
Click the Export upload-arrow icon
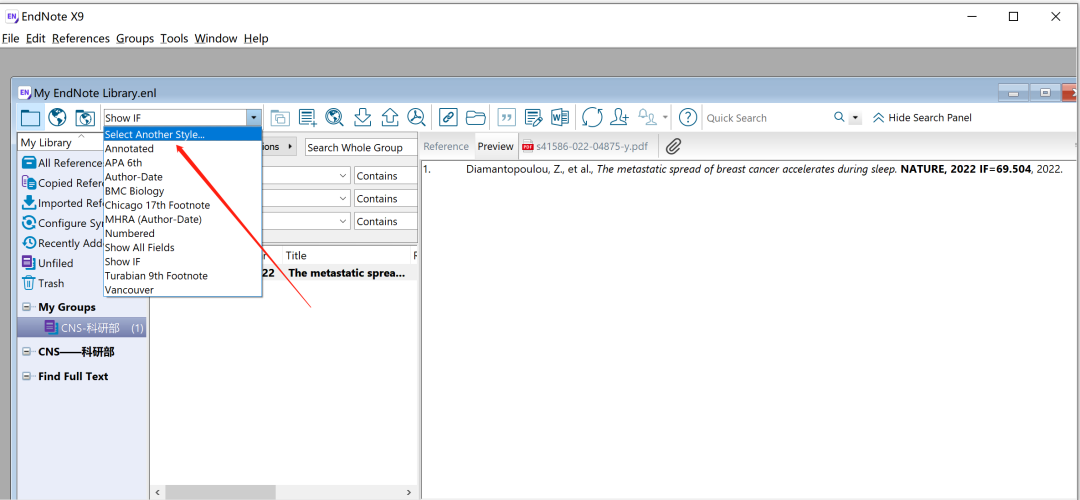pyautogui.click(x=390, y=118)
